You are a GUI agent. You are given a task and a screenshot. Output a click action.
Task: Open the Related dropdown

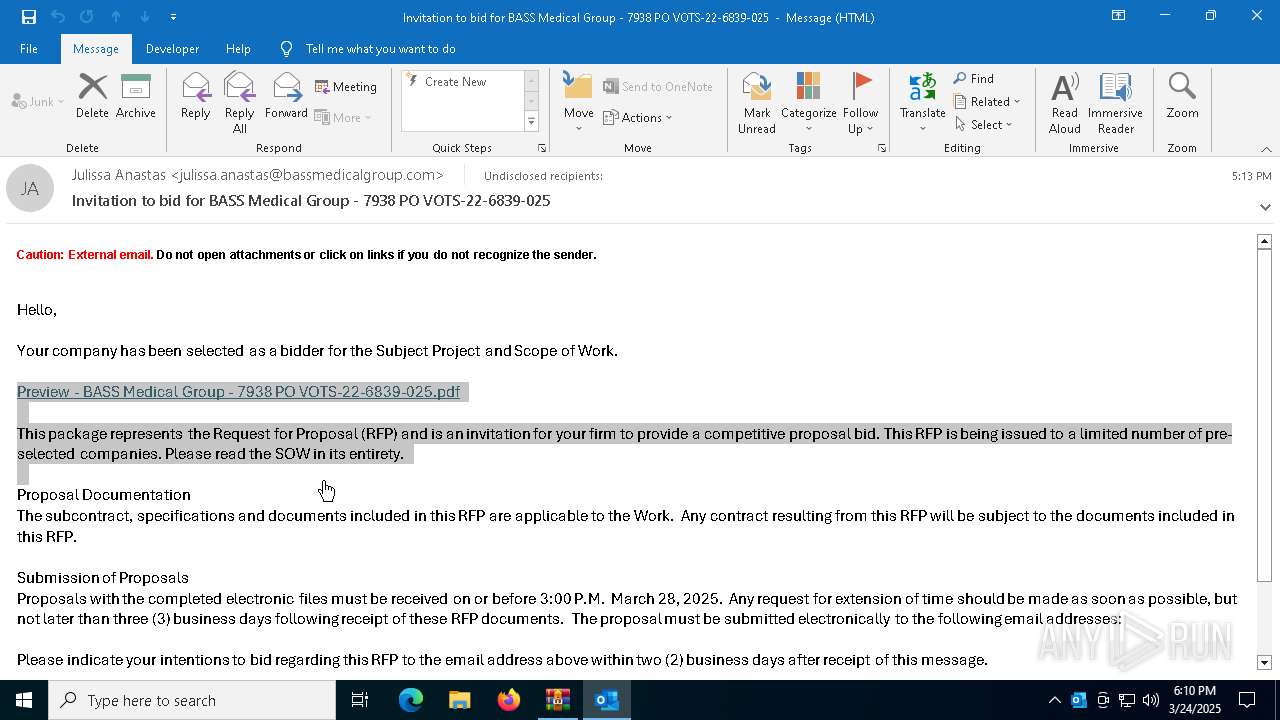[987, 102]
